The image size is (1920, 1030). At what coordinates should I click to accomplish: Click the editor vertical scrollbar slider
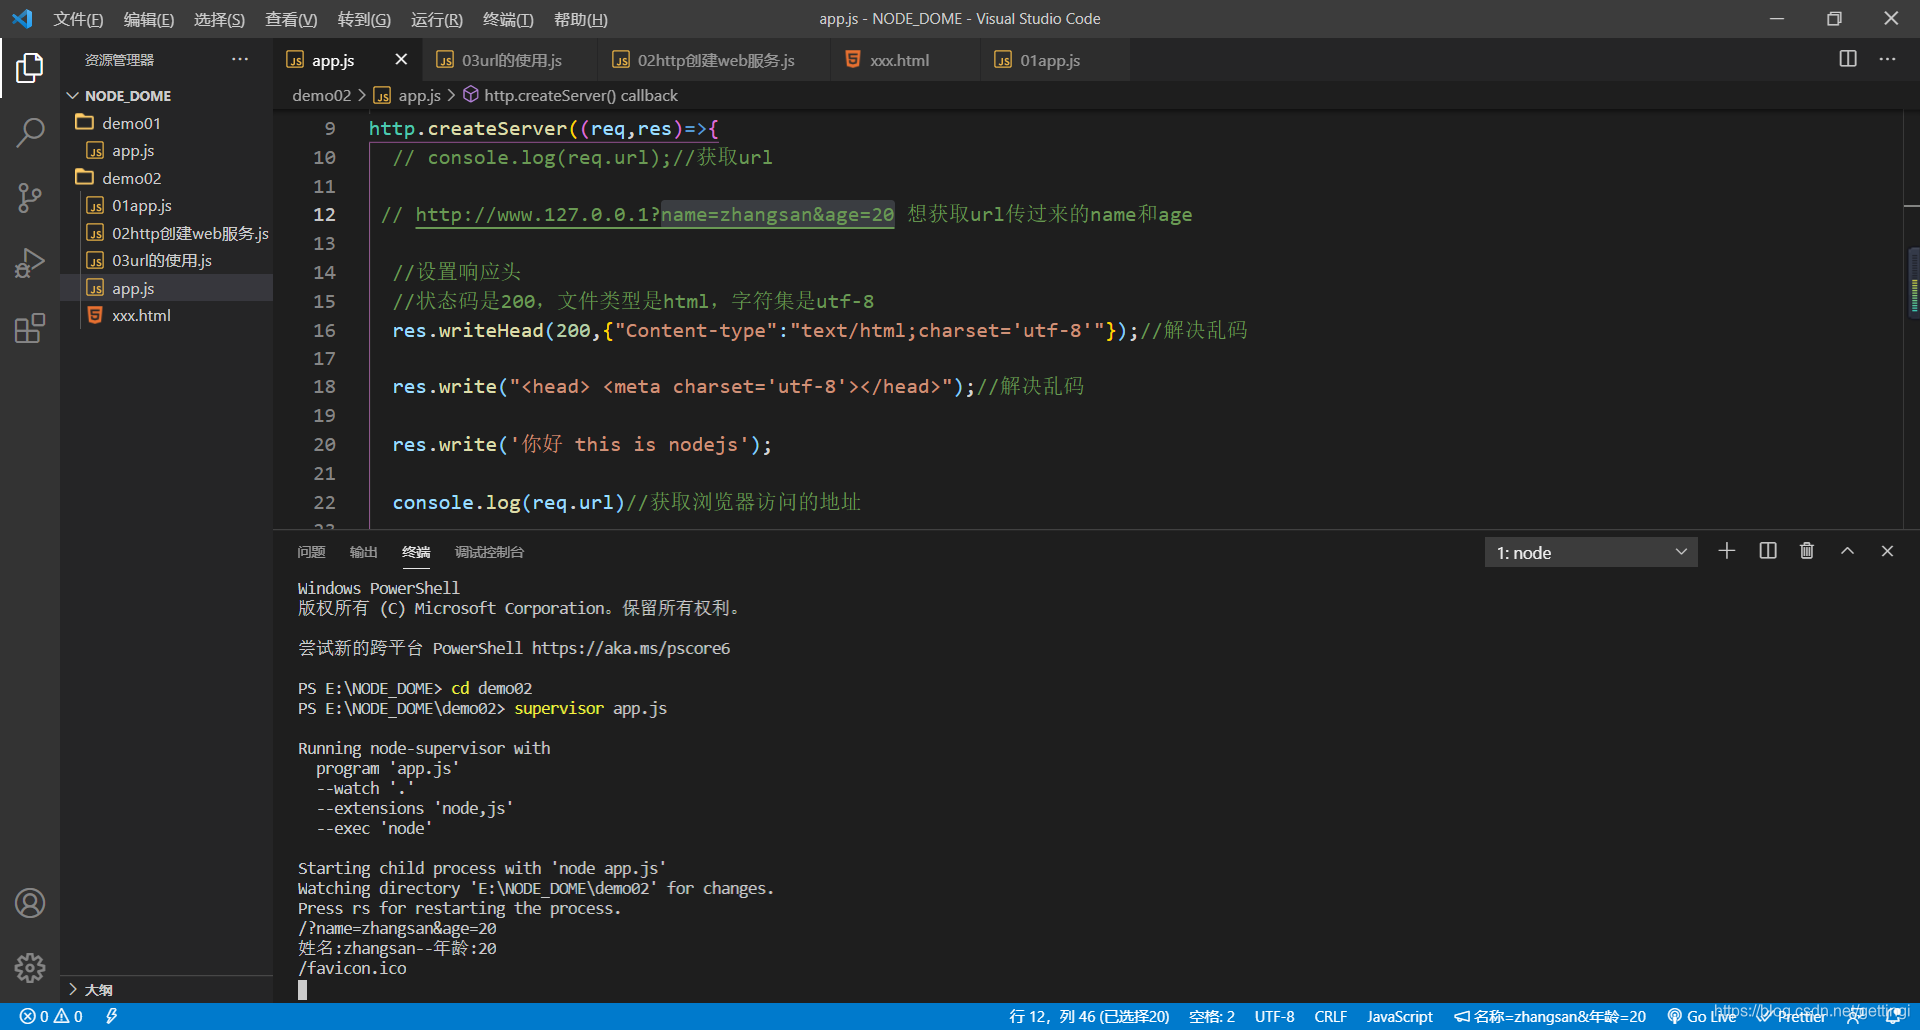click(x=1912, y=283)
